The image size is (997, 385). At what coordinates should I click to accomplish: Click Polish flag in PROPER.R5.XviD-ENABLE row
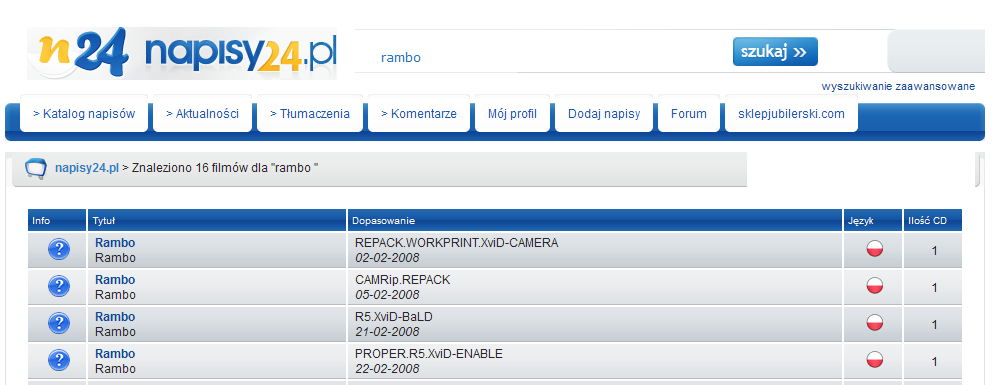(x=875, y=359)
